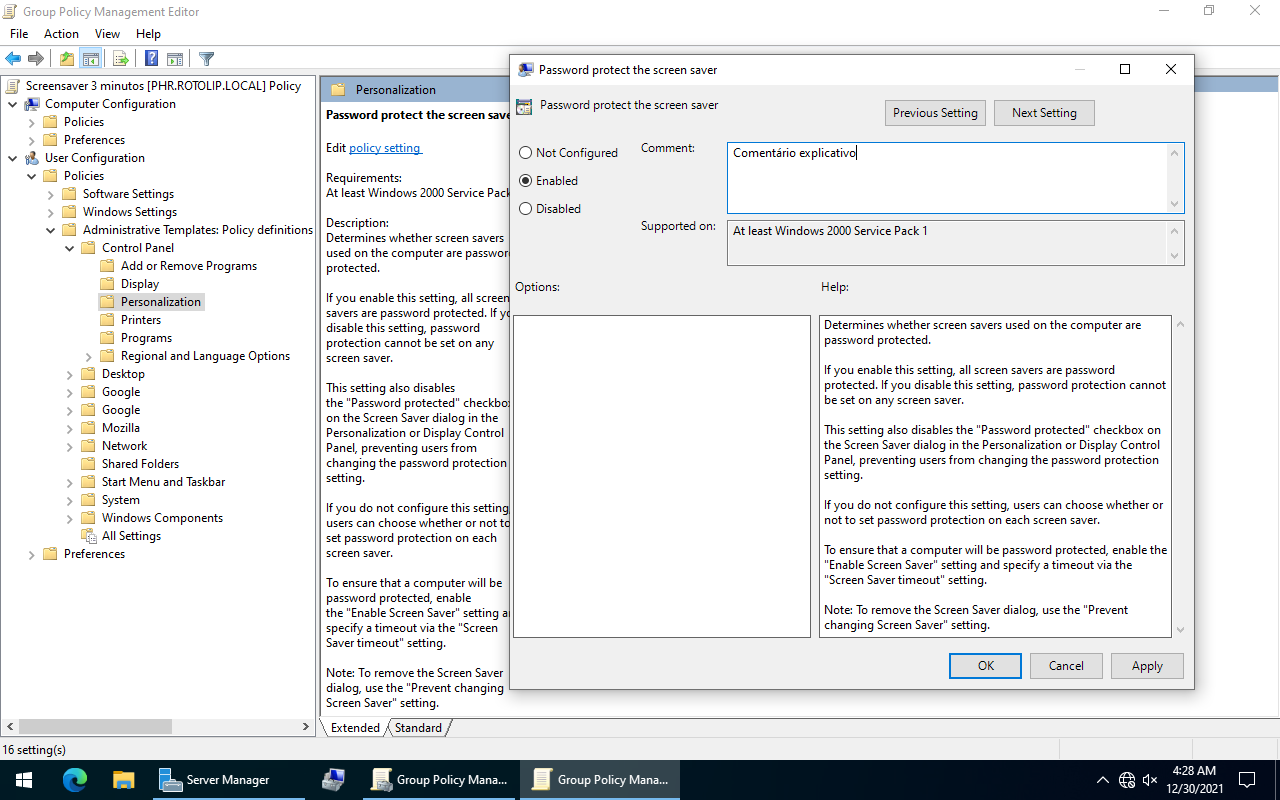This screenshot has width=1280, height=800.
Task: Open the Action menu
Action: point(61,34)
